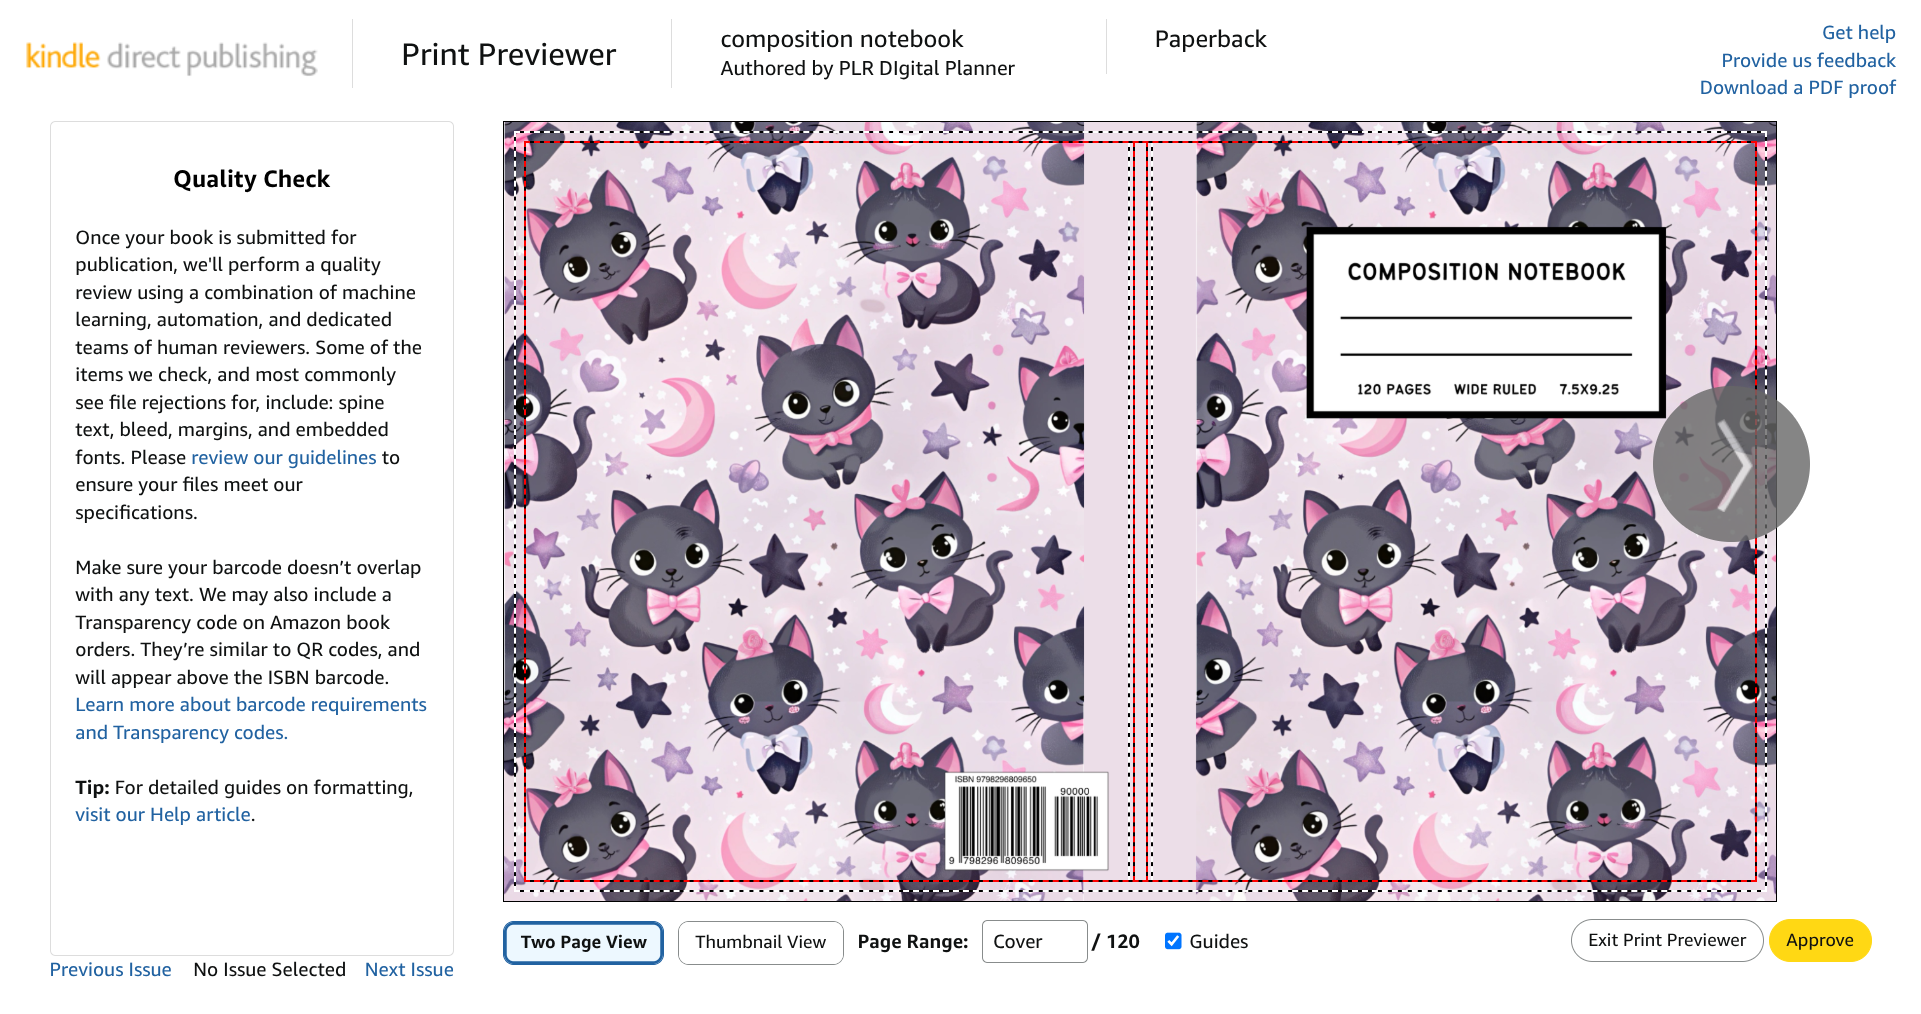Open Provide us feedback link
Screen dimensions: 1921x1014
1808,61
